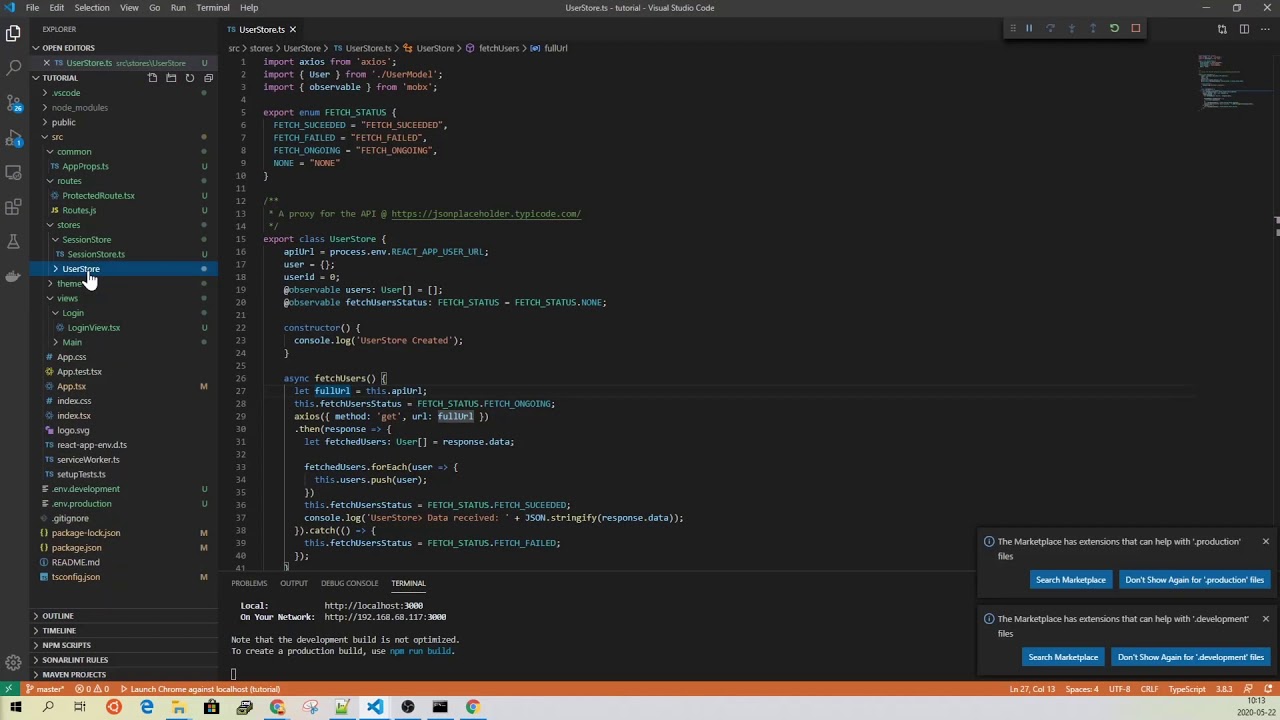Open the Terminal menu
The height and width of the screenshot is (720, 1280).
point(212,8)
